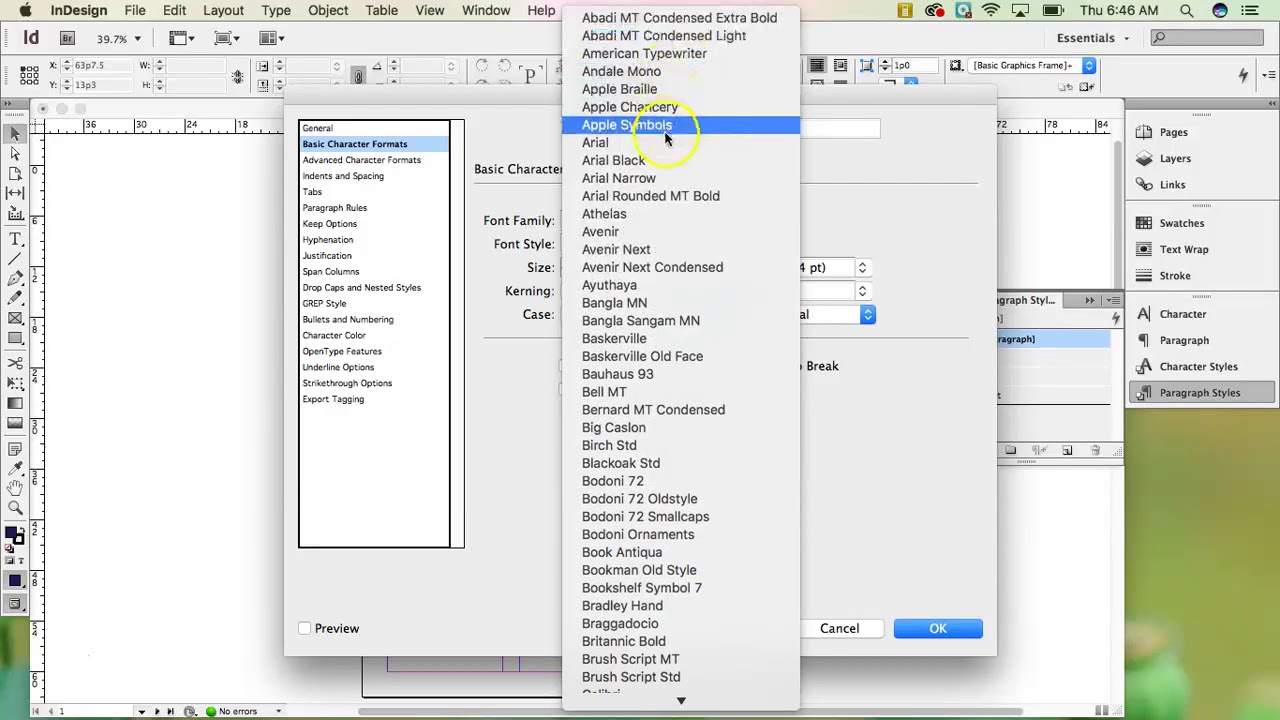Open the Case dropdown in the dialog
1280x720 pixels.
click(867, 314)
